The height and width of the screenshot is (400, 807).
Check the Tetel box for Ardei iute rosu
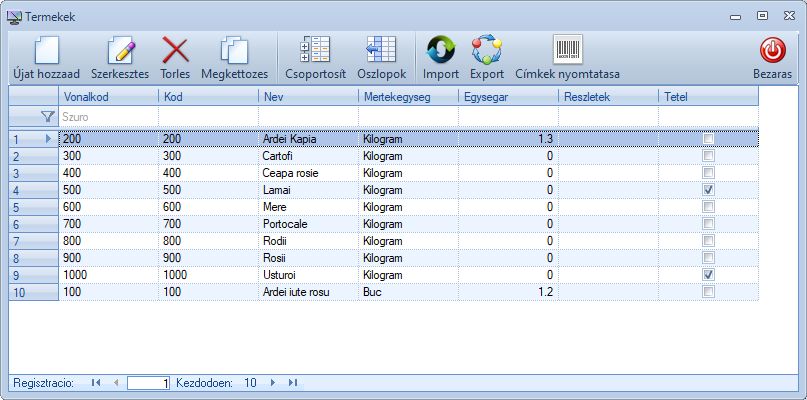709,291
